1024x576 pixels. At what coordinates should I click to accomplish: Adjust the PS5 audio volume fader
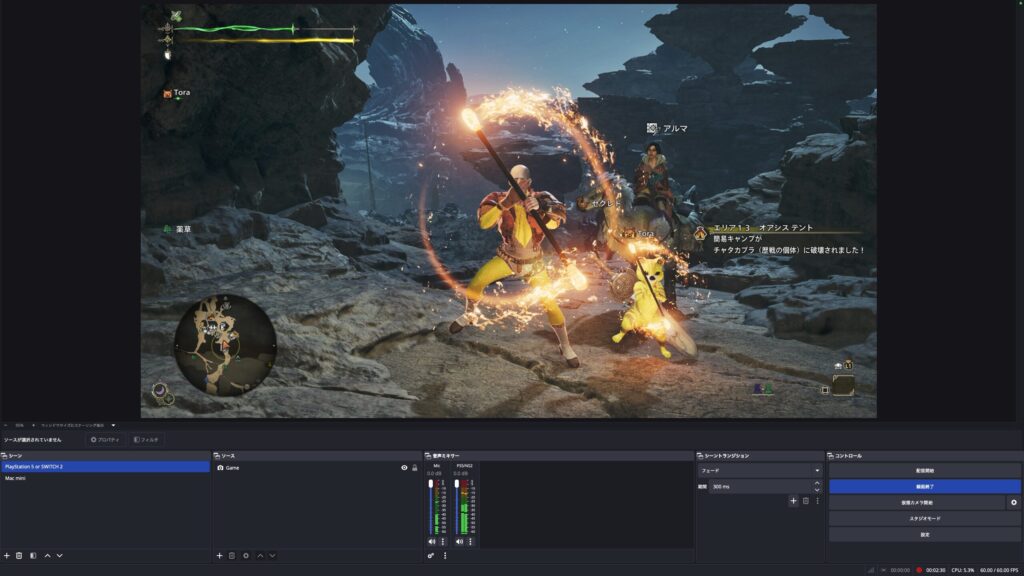[x=457, y=484]
